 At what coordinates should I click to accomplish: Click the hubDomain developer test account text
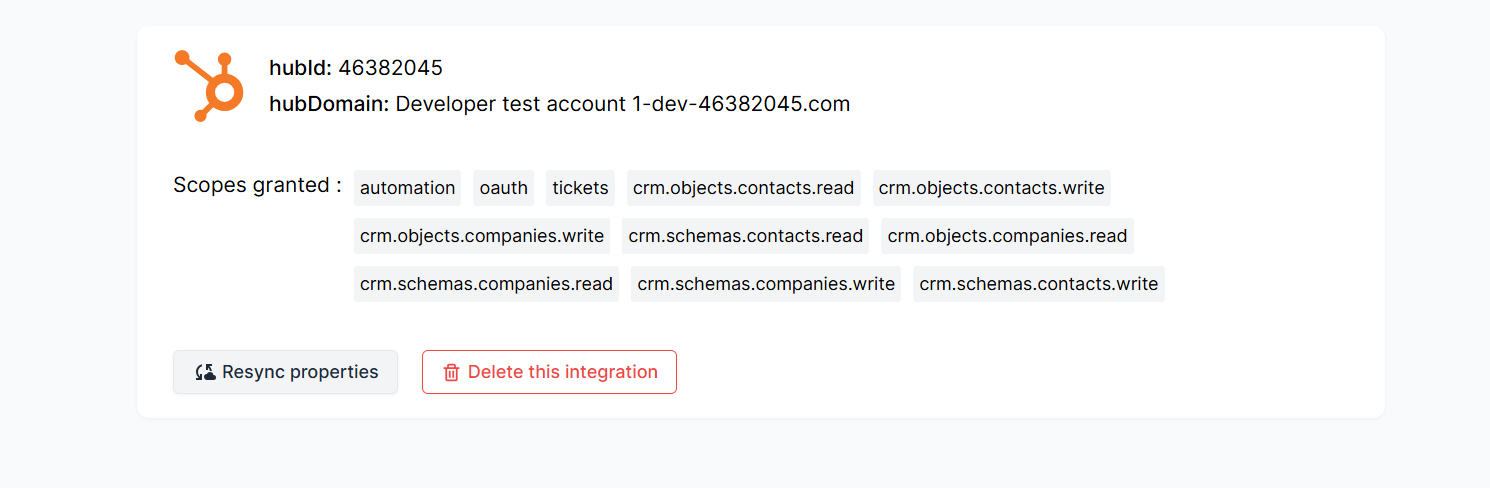623,104
